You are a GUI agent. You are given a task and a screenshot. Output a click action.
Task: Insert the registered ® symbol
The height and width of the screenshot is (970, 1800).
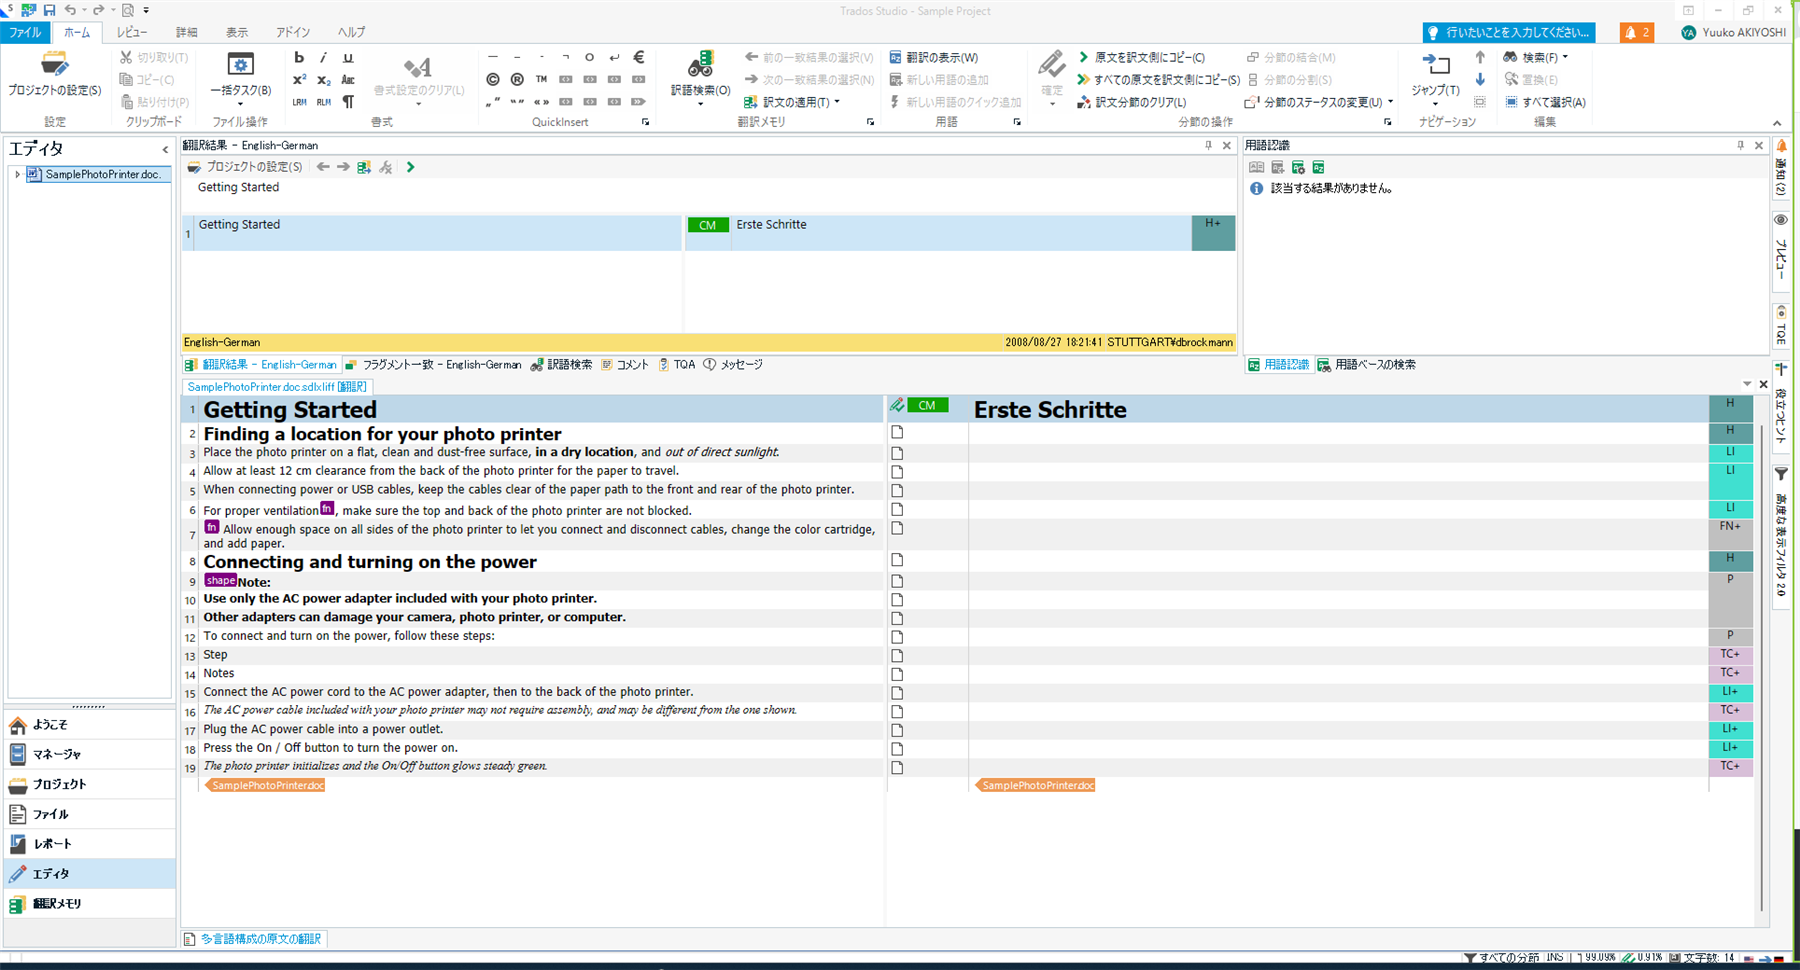[x=517, y=80]
